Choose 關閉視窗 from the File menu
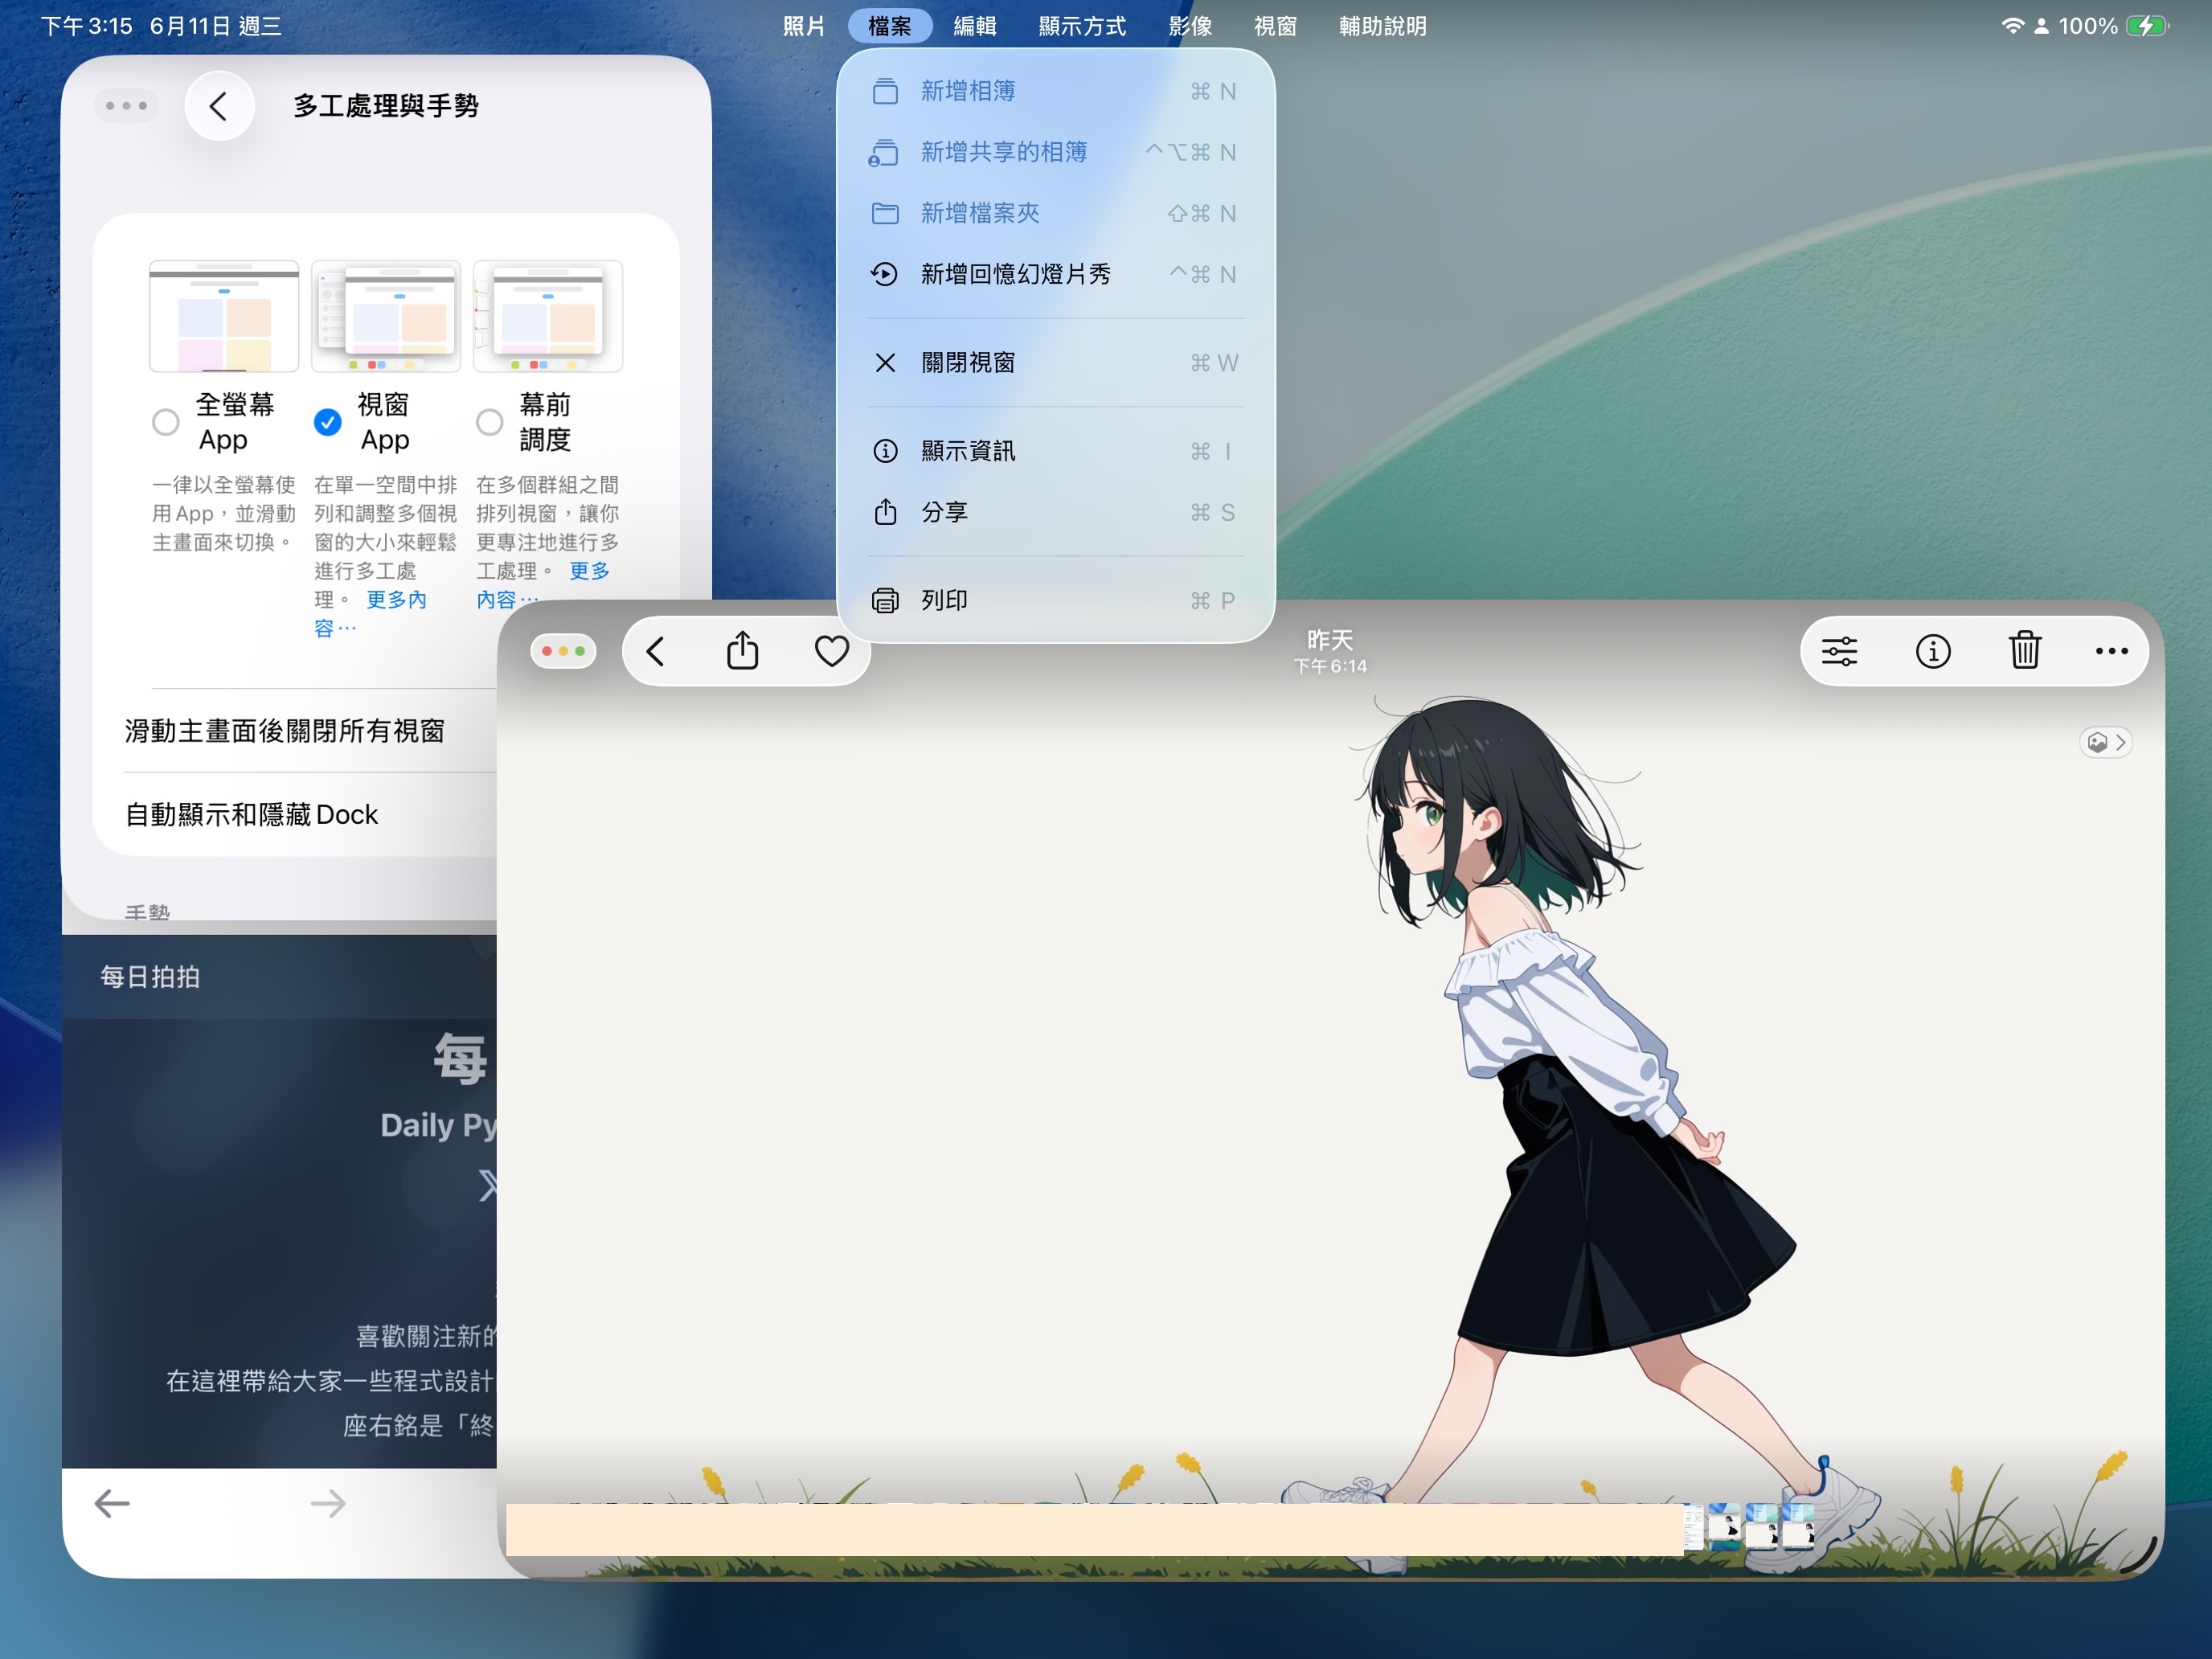 coord(1055,362)
